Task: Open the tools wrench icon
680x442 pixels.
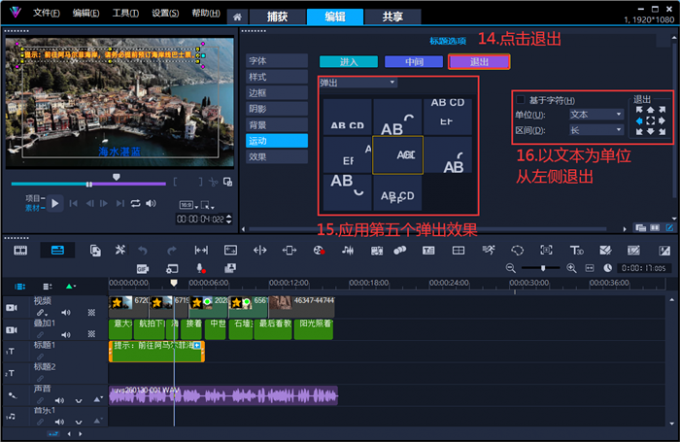Action: tap(120, 250)
